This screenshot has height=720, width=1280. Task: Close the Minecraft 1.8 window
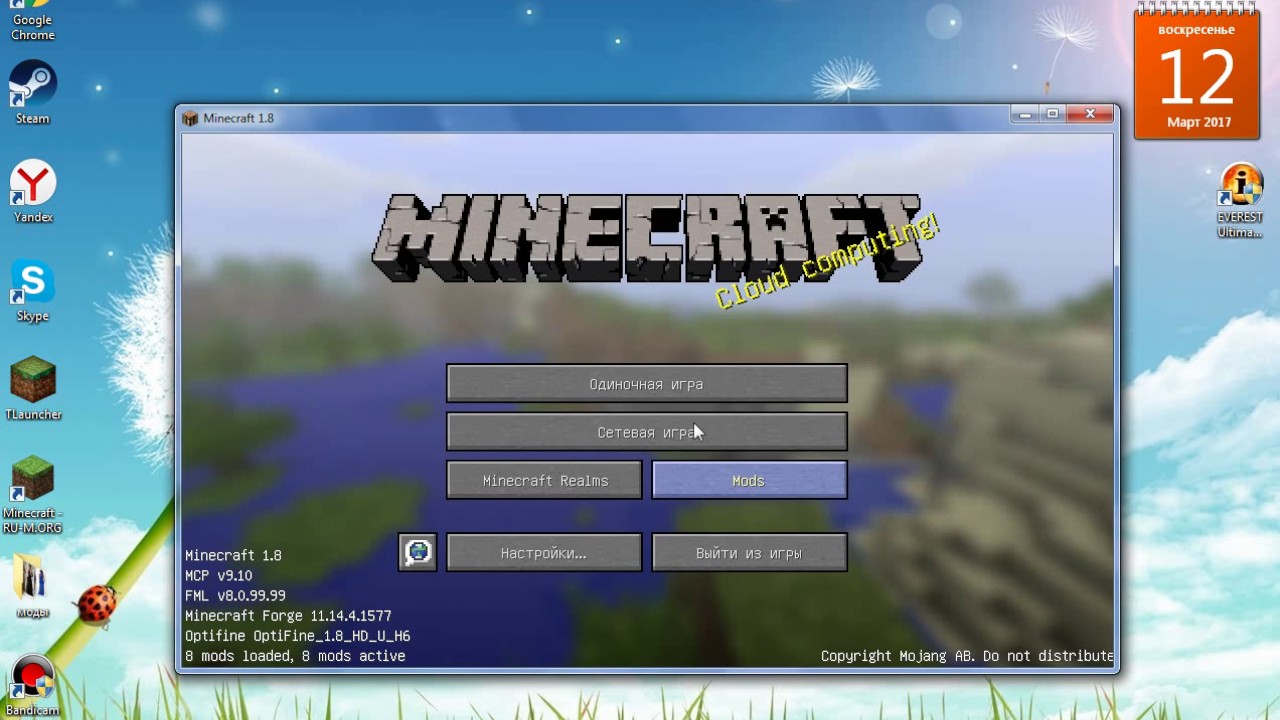click(1090, 115)
